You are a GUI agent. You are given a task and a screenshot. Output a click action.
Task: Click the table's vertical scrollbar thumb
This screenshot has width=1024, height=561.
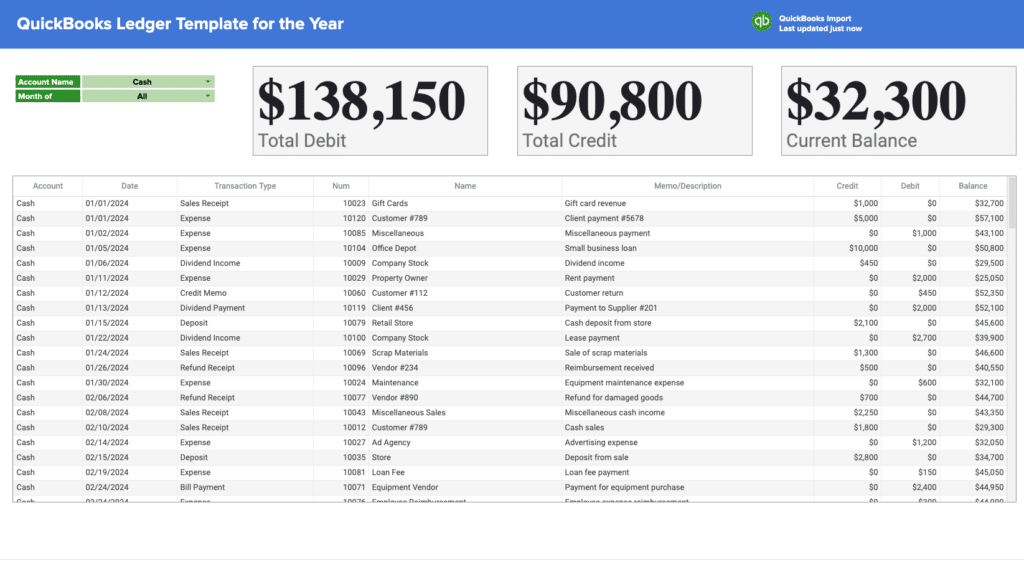[x=1012, y=202]
